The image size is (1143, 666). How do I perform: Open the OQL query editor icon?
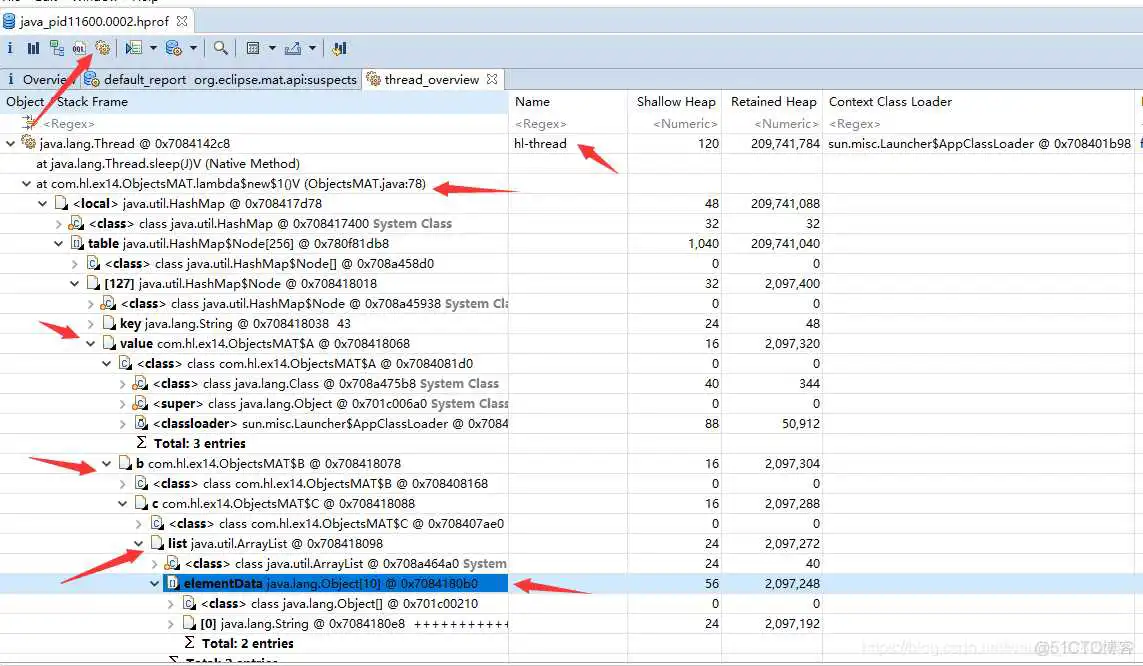[x=79, y=48]
